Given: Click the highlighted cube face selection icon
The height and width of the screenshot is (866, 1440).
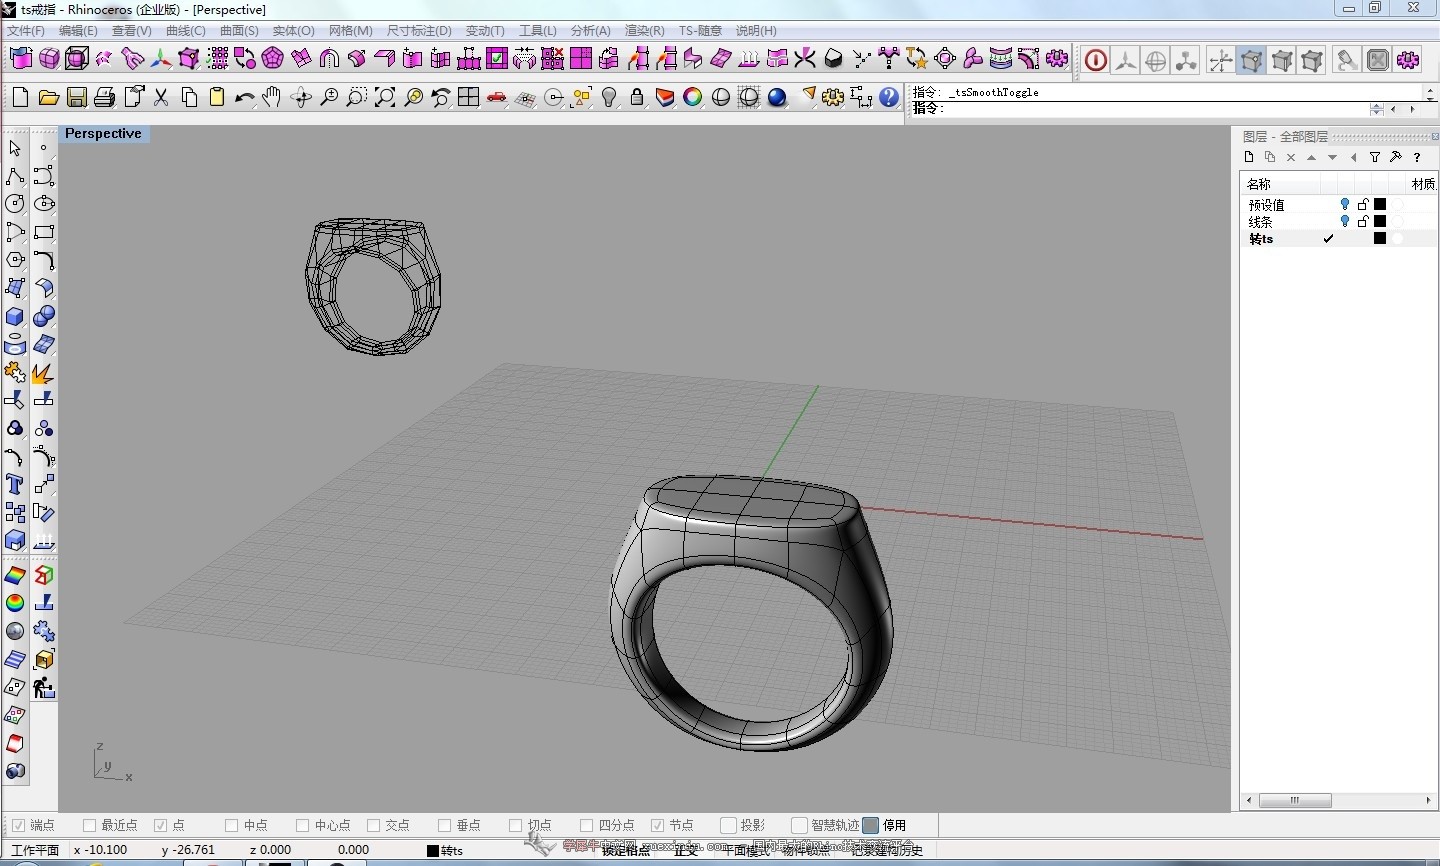Looking at the screenshot, I should pyautogui.click(x=1251, y=61).
